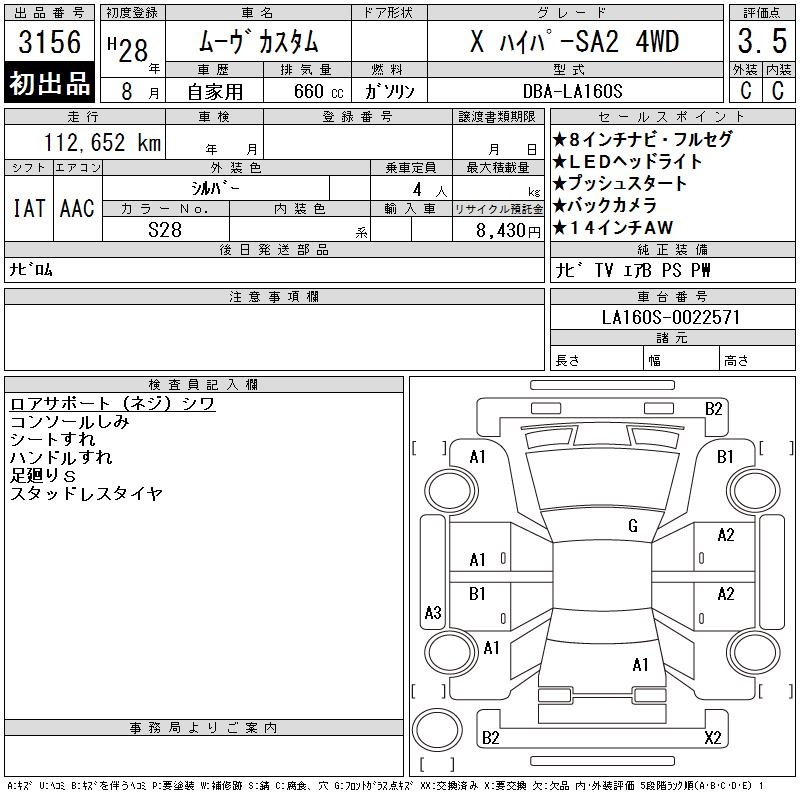Select sales point ★バックカメラ

(x=605, y=205)
